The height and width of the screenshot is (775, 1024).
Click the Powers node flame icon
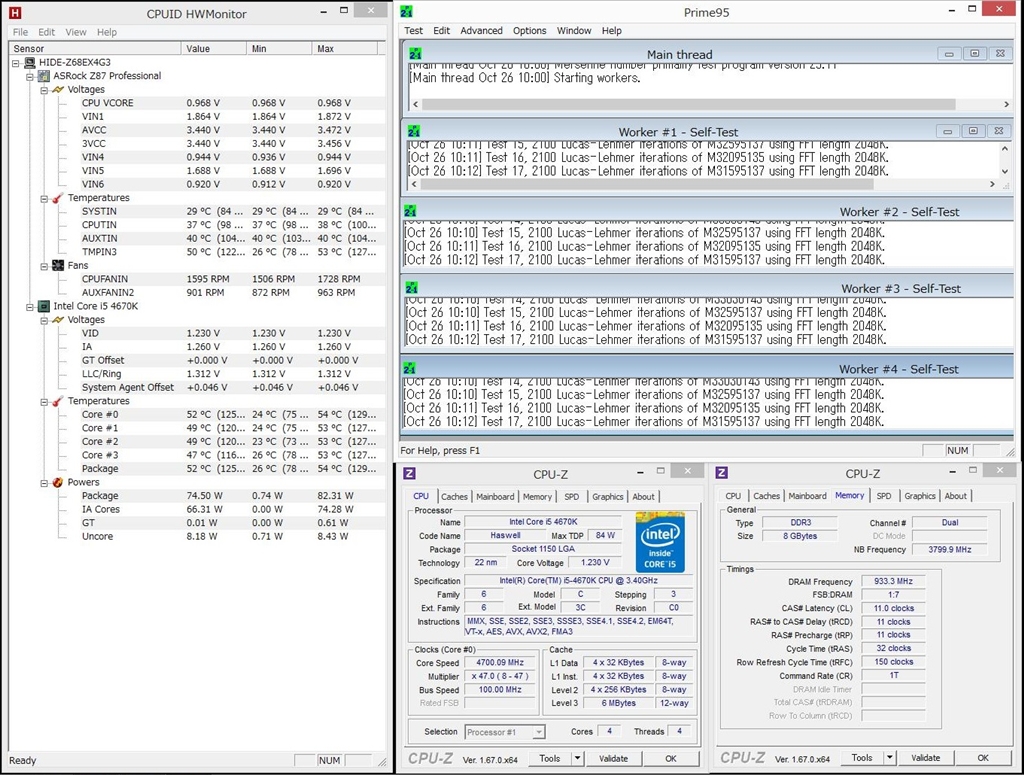coord(58,482)
